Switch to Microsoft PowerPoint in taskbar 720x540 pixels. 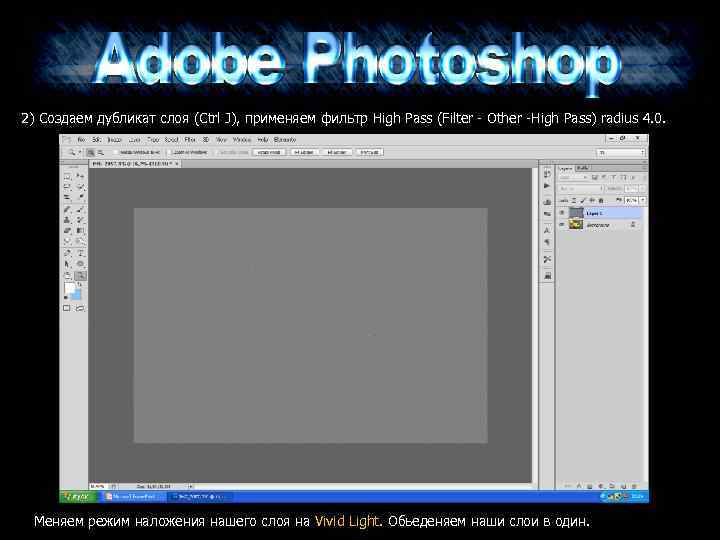(133, 497)
